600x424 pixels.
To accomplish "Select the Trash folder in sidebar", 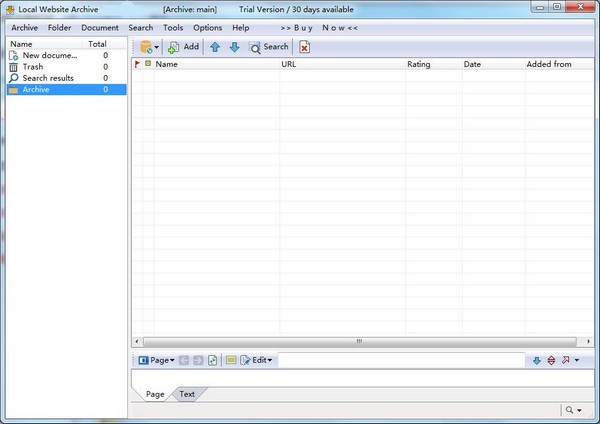I will 33,67.
